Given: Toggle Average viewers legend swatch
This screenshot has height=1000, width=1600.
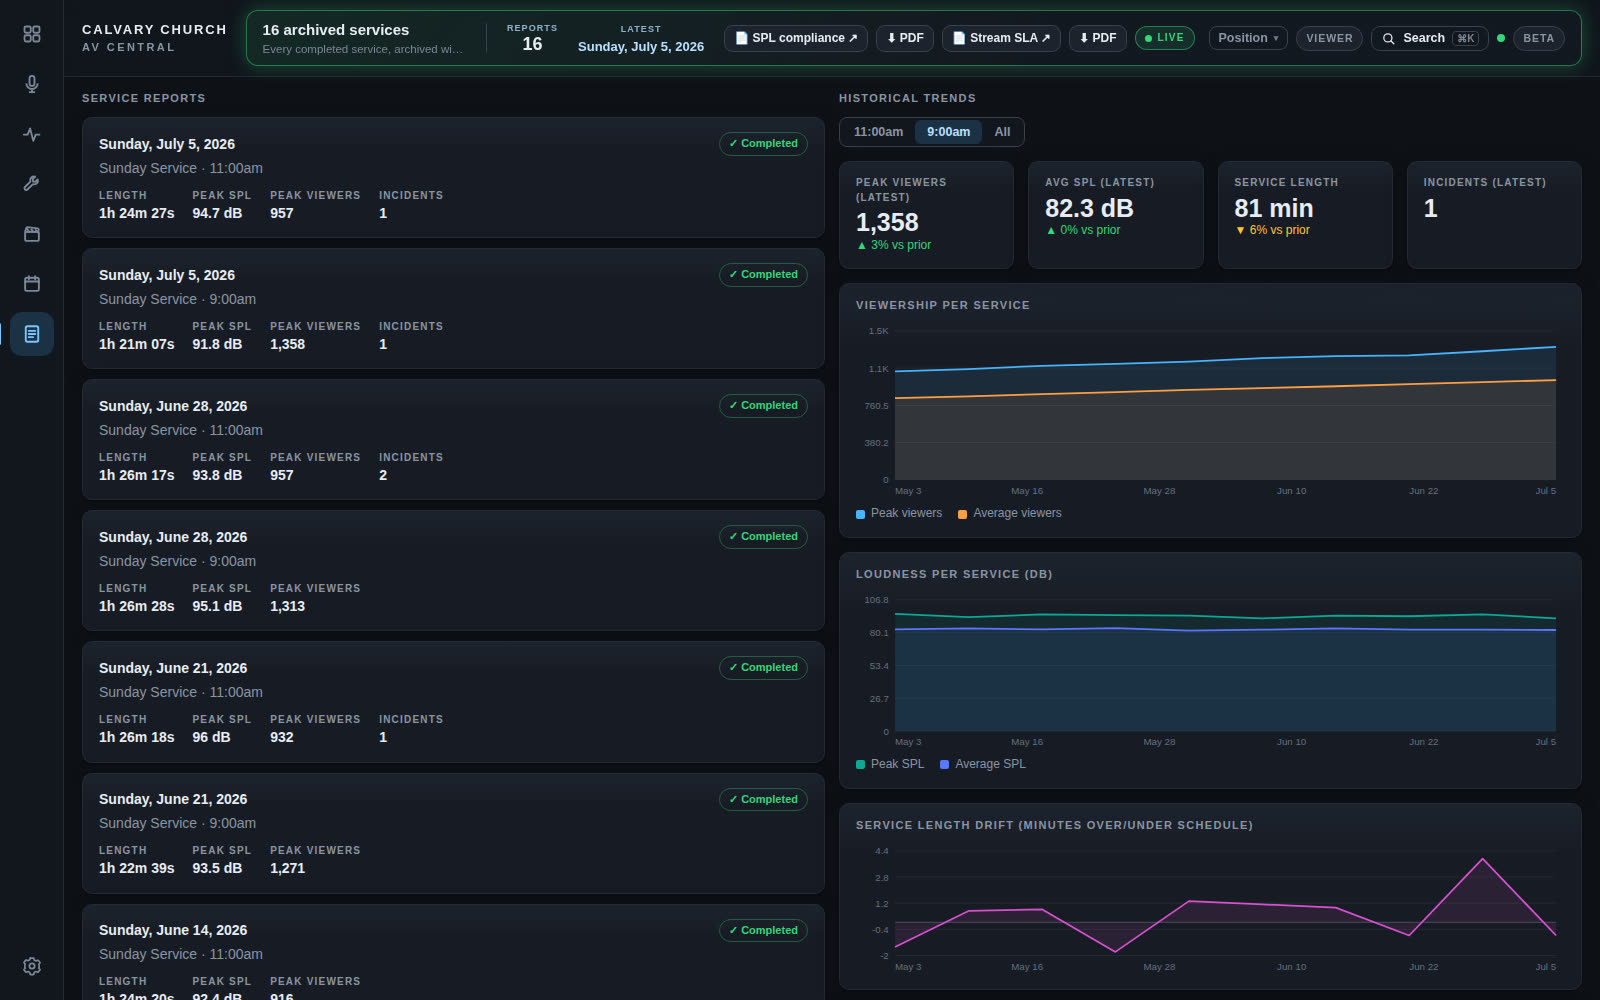Looking at the screenshot, I should (962, 514).
